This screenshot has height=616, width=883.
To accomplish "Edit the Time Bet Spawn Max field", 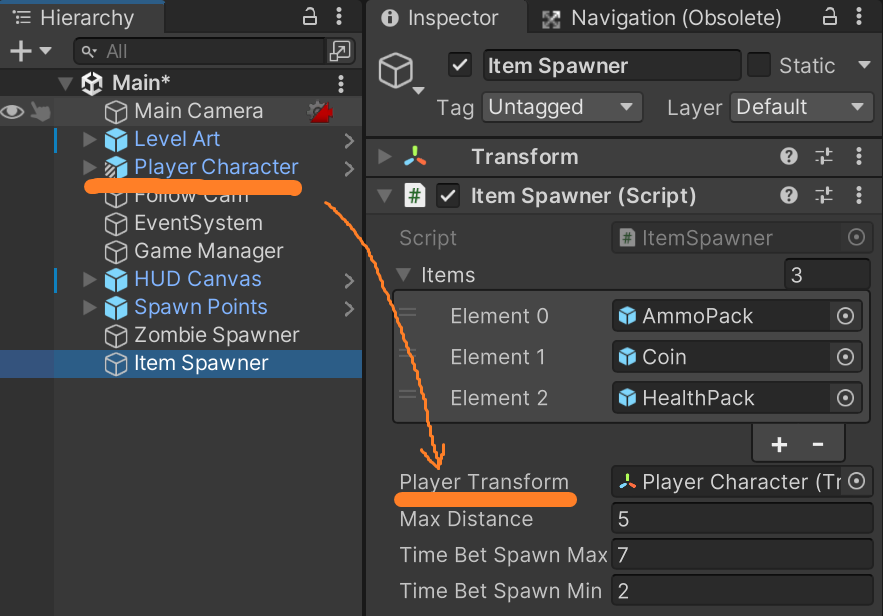I will click(742, 555).
